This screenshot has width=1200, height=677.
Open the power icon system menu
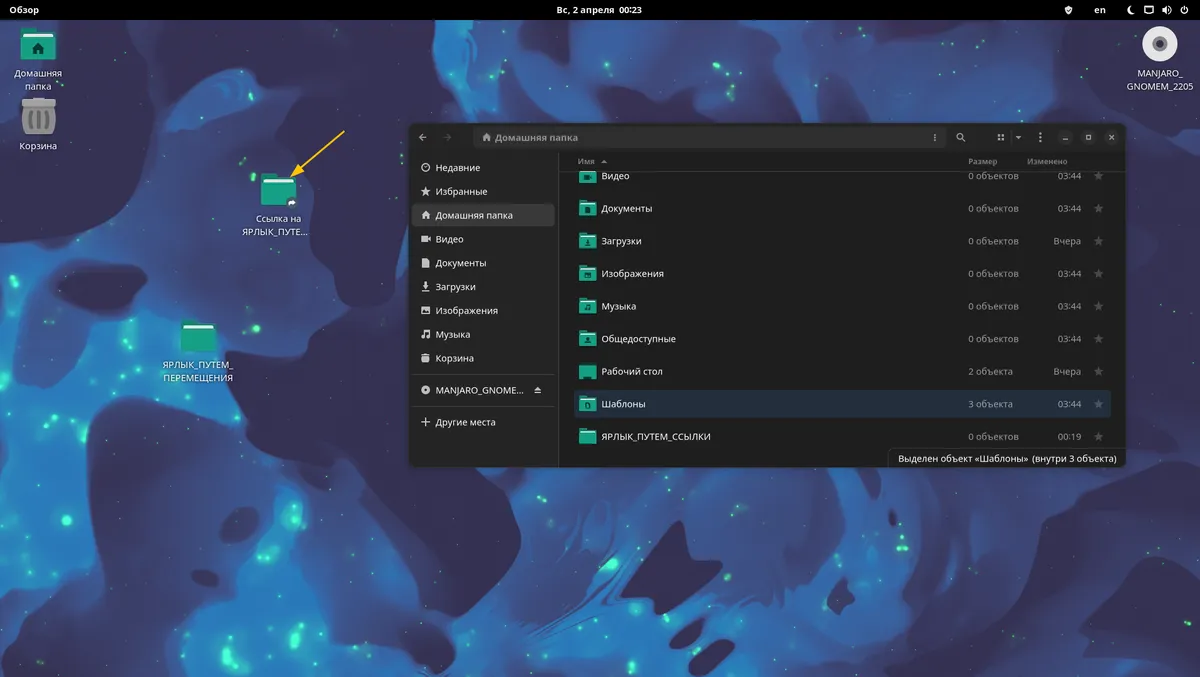click(1183, 10)
